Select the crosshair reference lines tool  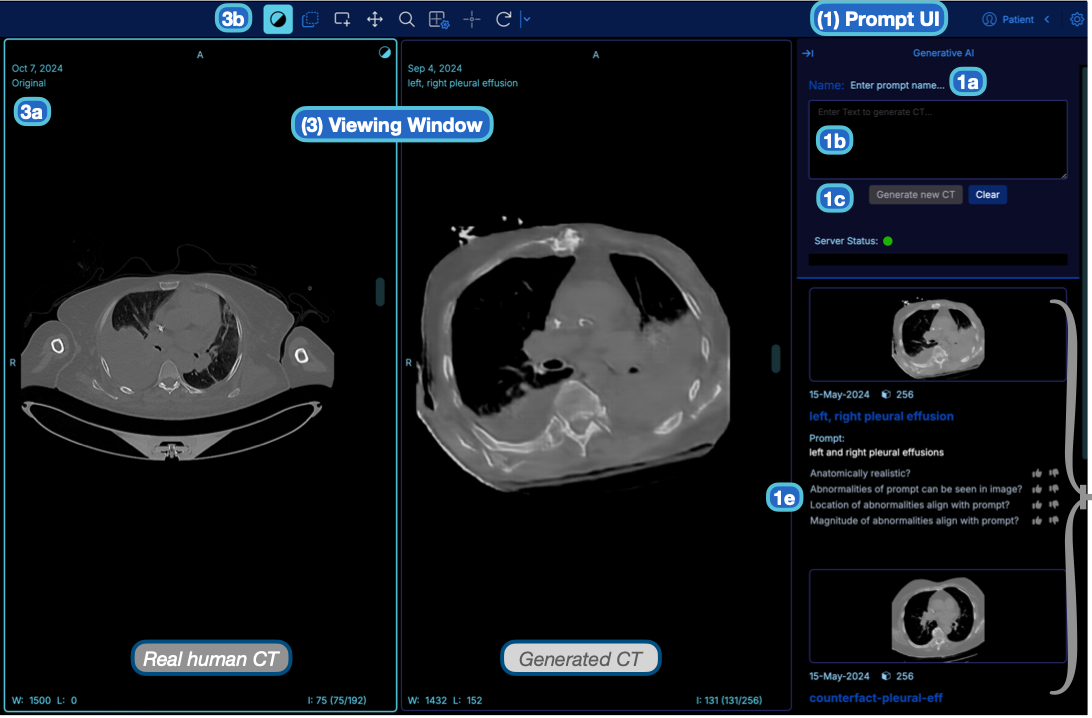click(471, 19)
